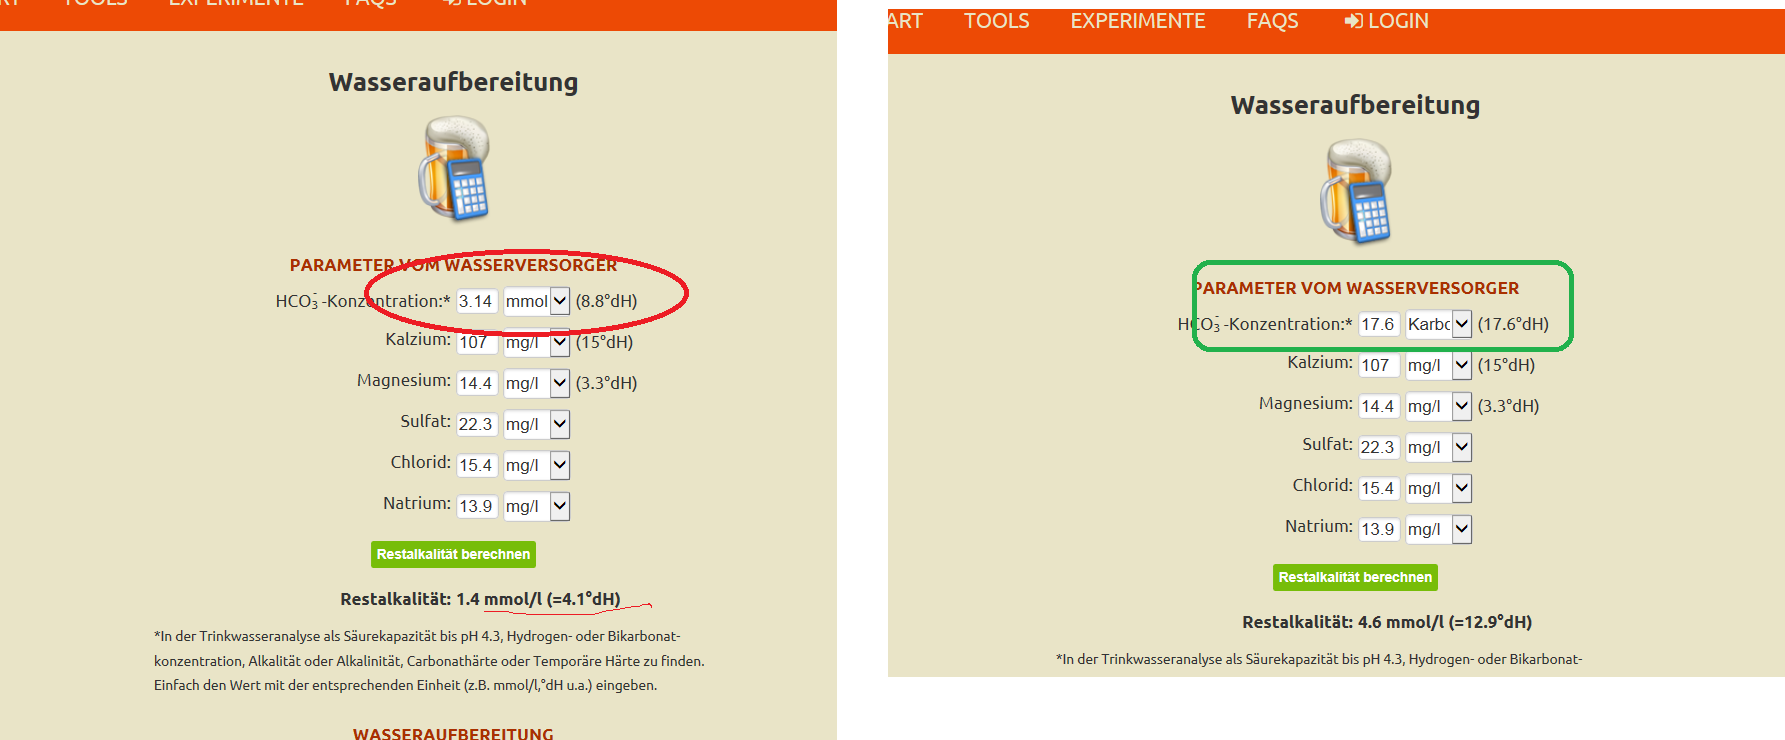This screenshot has width=1785, height=740.
Task: Open Natrium unit dropdown in right screenshot
Action: (x=1438, y=529)
